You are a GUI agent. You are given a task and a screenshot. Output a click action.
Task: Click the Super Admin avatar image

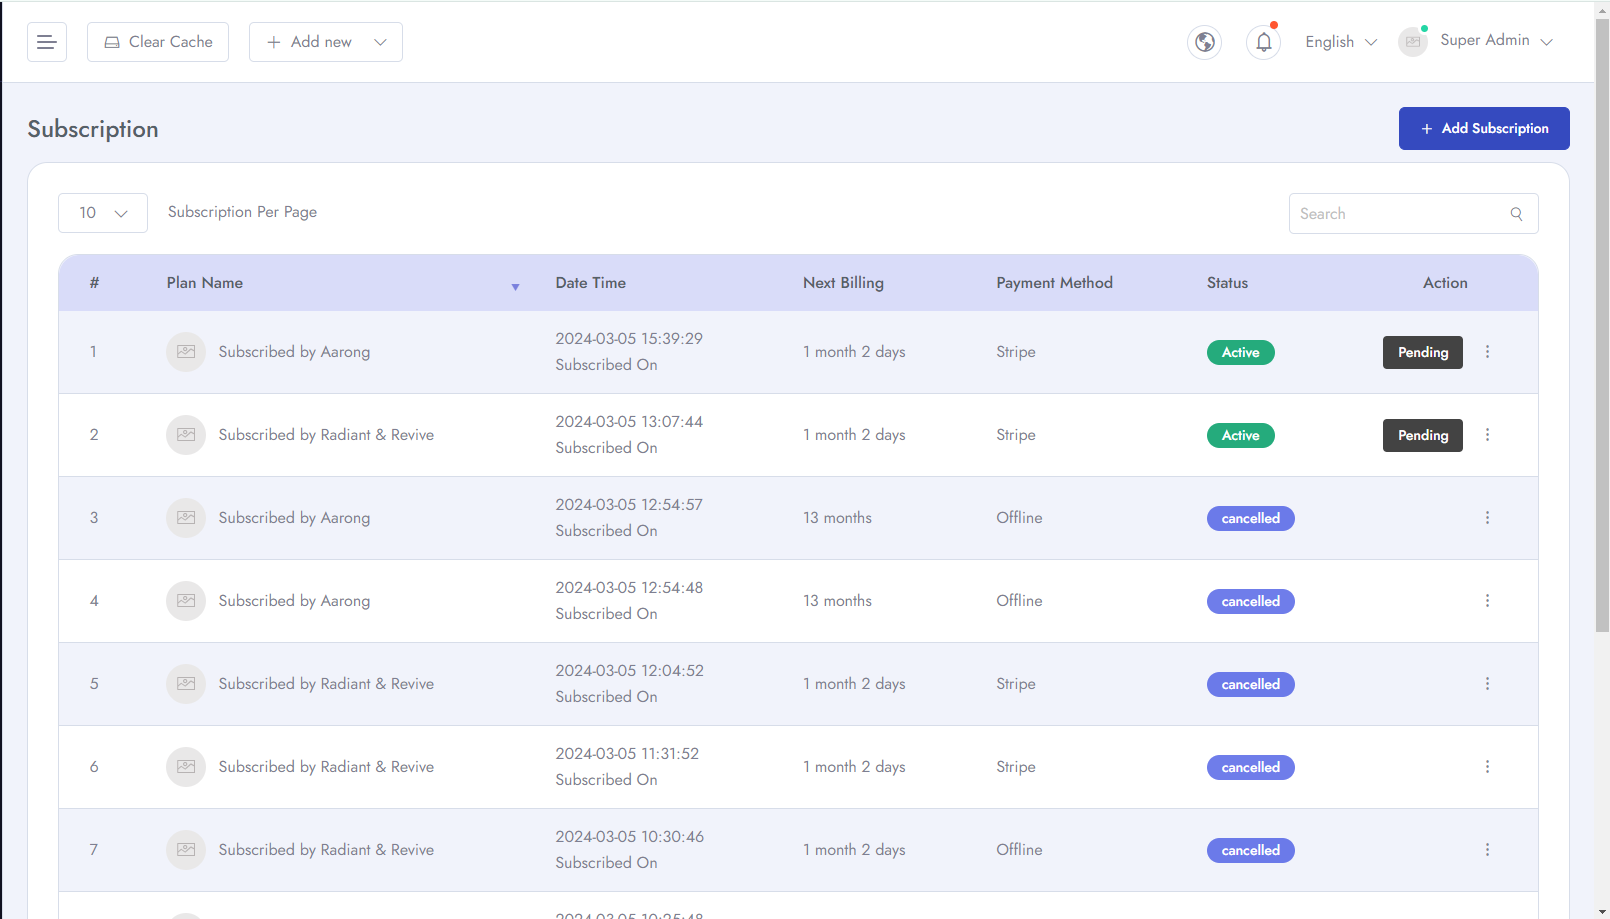pos(1413,42)
